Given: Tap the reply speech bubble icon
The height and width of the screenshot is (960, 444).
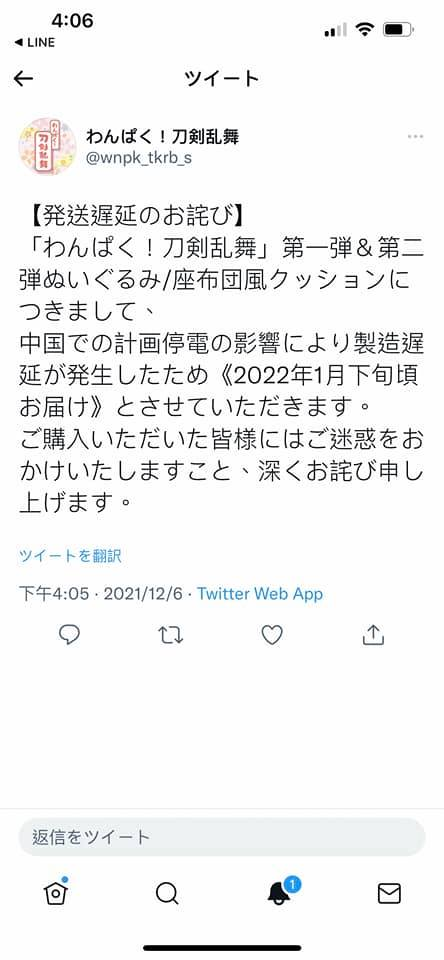Looking at the screenshot, I should (69, 635).
